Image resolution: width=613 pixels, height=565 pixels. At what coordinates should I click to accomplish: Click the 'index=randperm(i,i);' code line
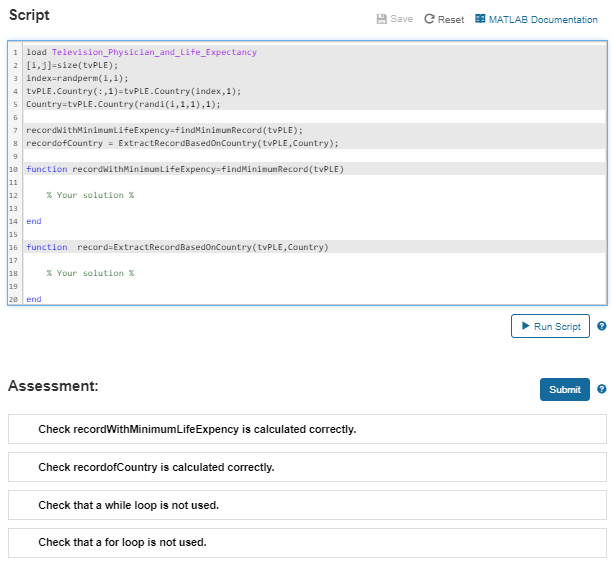point(77,78)
